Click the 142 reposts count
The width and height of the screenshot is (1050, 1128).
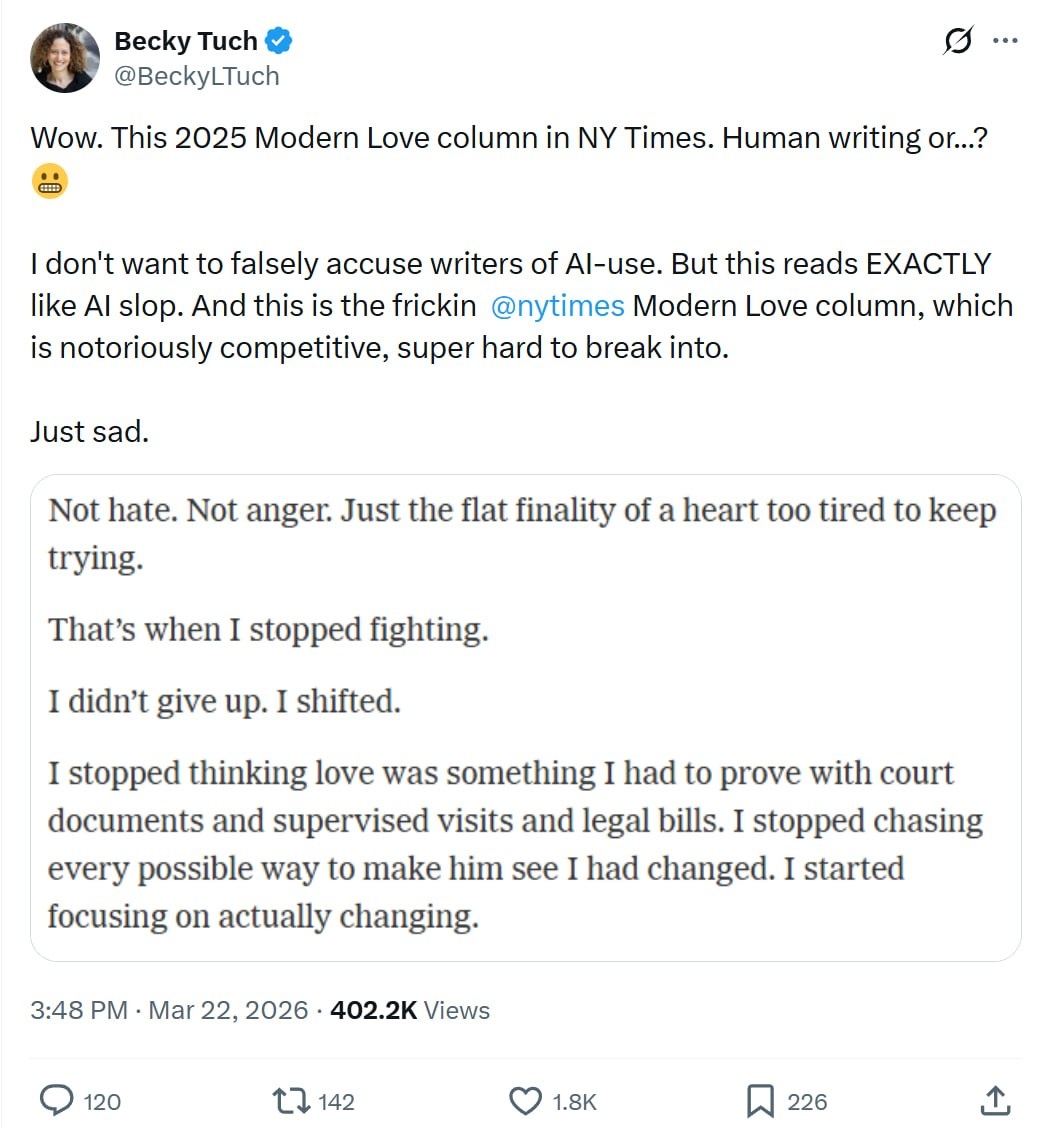coord(336,1102)
